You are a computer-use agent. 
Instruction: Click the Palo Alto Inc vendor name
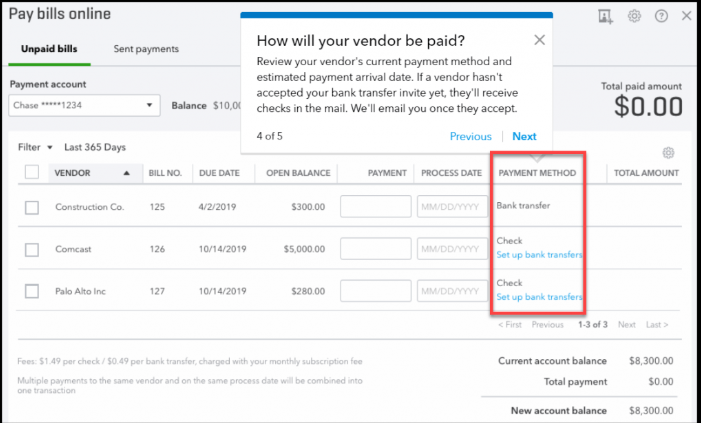click(x=80, y=291)
